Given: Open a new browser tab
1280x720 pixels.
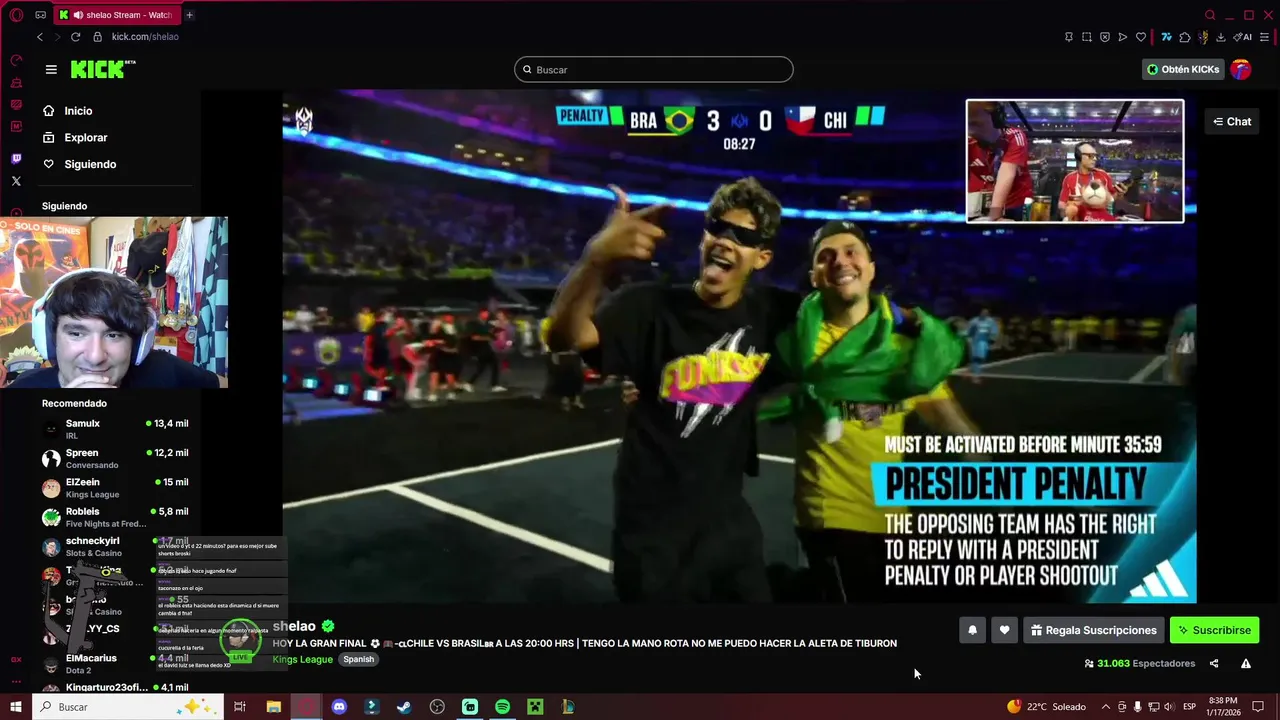Looking at the screenshot, I should click(x=189, y=15).
